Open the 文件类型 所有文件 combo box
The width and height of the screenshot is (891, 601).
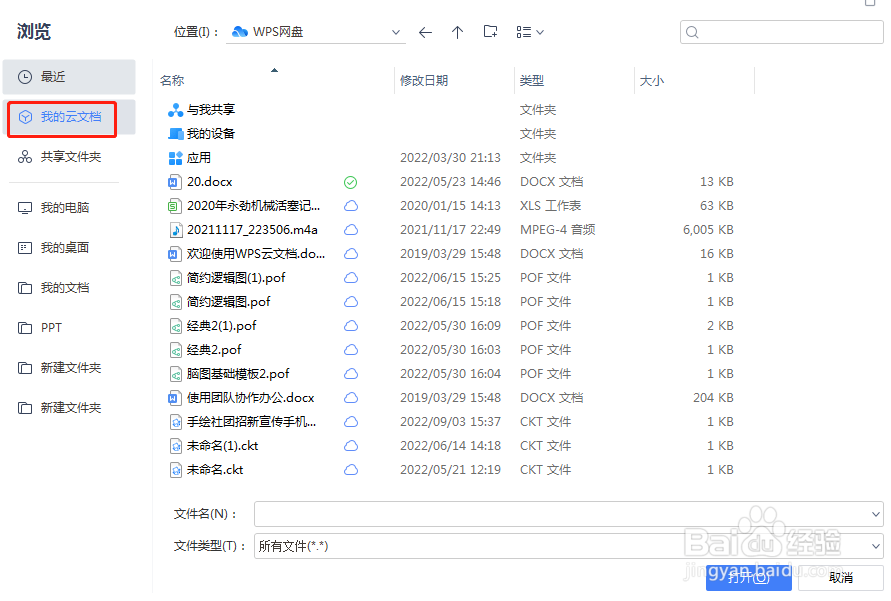tap(568, 546)
